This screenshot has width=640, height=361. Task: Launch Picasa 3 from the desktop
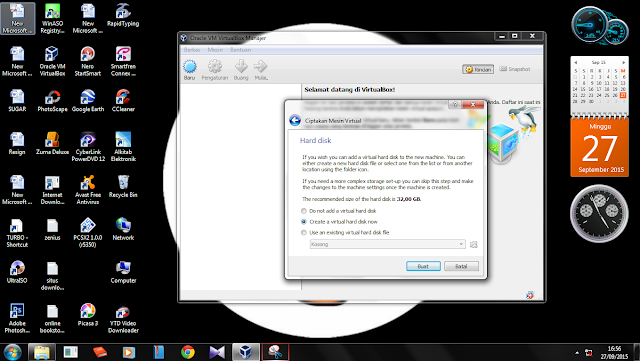point(87,315)
